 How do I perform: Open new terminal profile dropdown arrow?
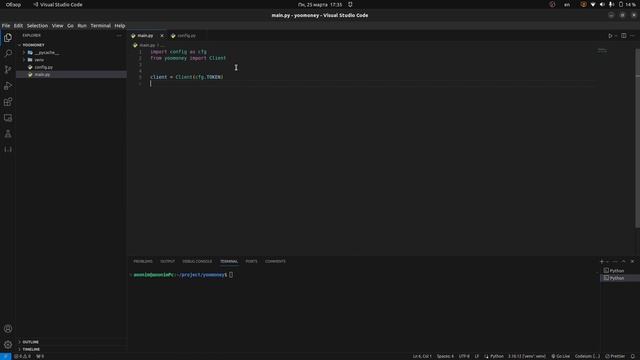[608, 261]
